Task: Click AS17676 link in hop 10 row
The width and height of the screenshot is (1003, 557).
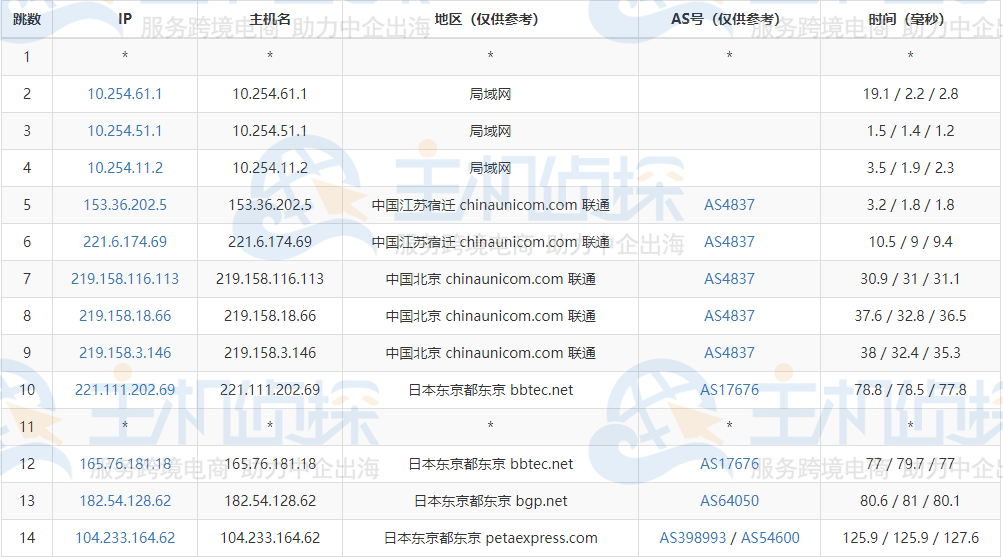Action: point(729,390)
